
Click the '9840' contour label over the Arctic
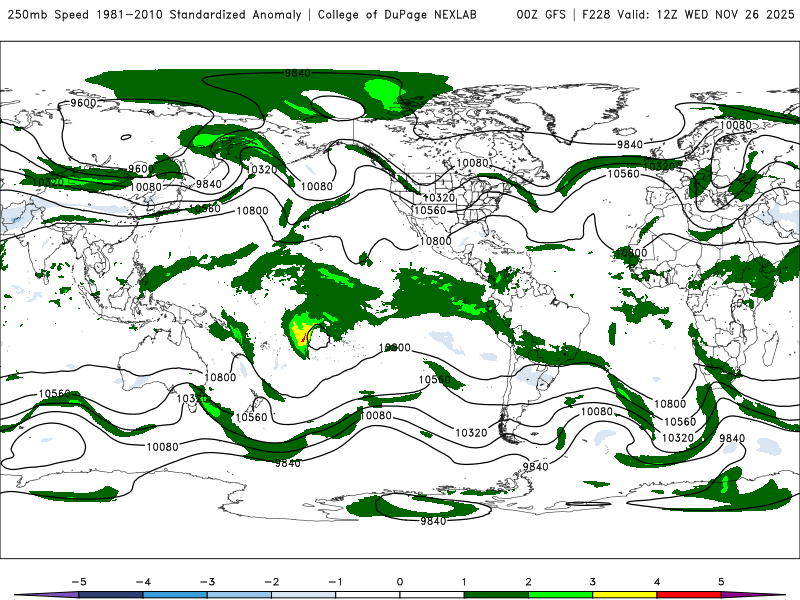pyautogui.click(x=298, y=73)
